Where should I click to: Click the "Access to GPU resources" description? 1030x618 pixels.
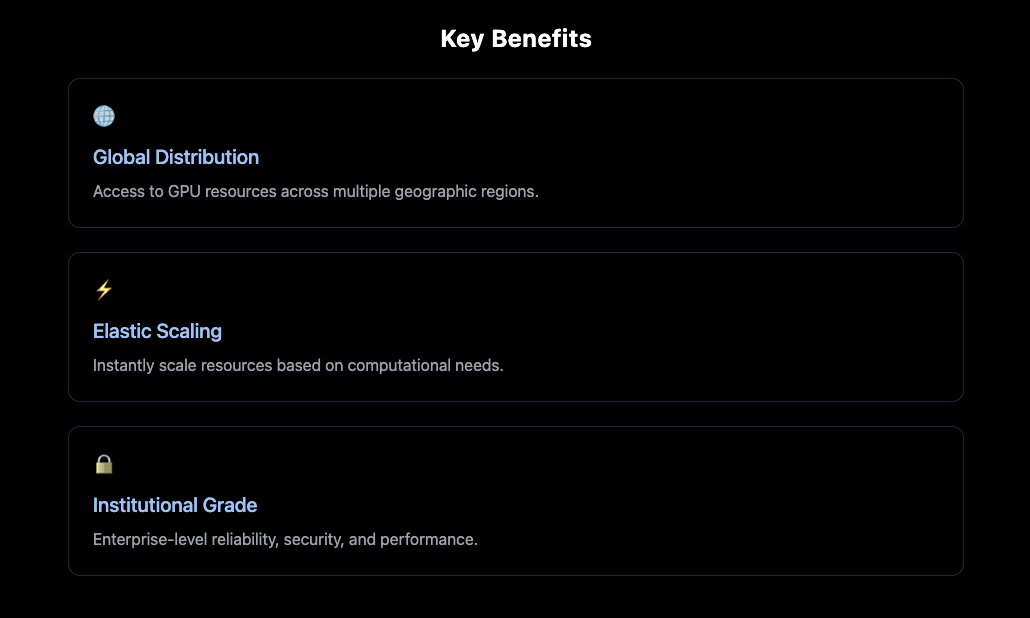click(x=315, y=191)
